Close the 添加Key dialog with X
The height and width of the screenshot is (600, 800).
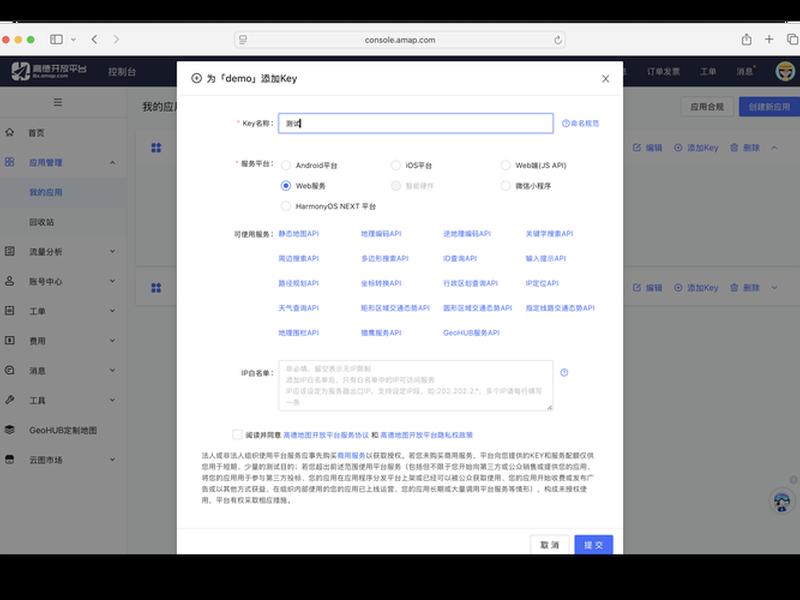[605, 79]
